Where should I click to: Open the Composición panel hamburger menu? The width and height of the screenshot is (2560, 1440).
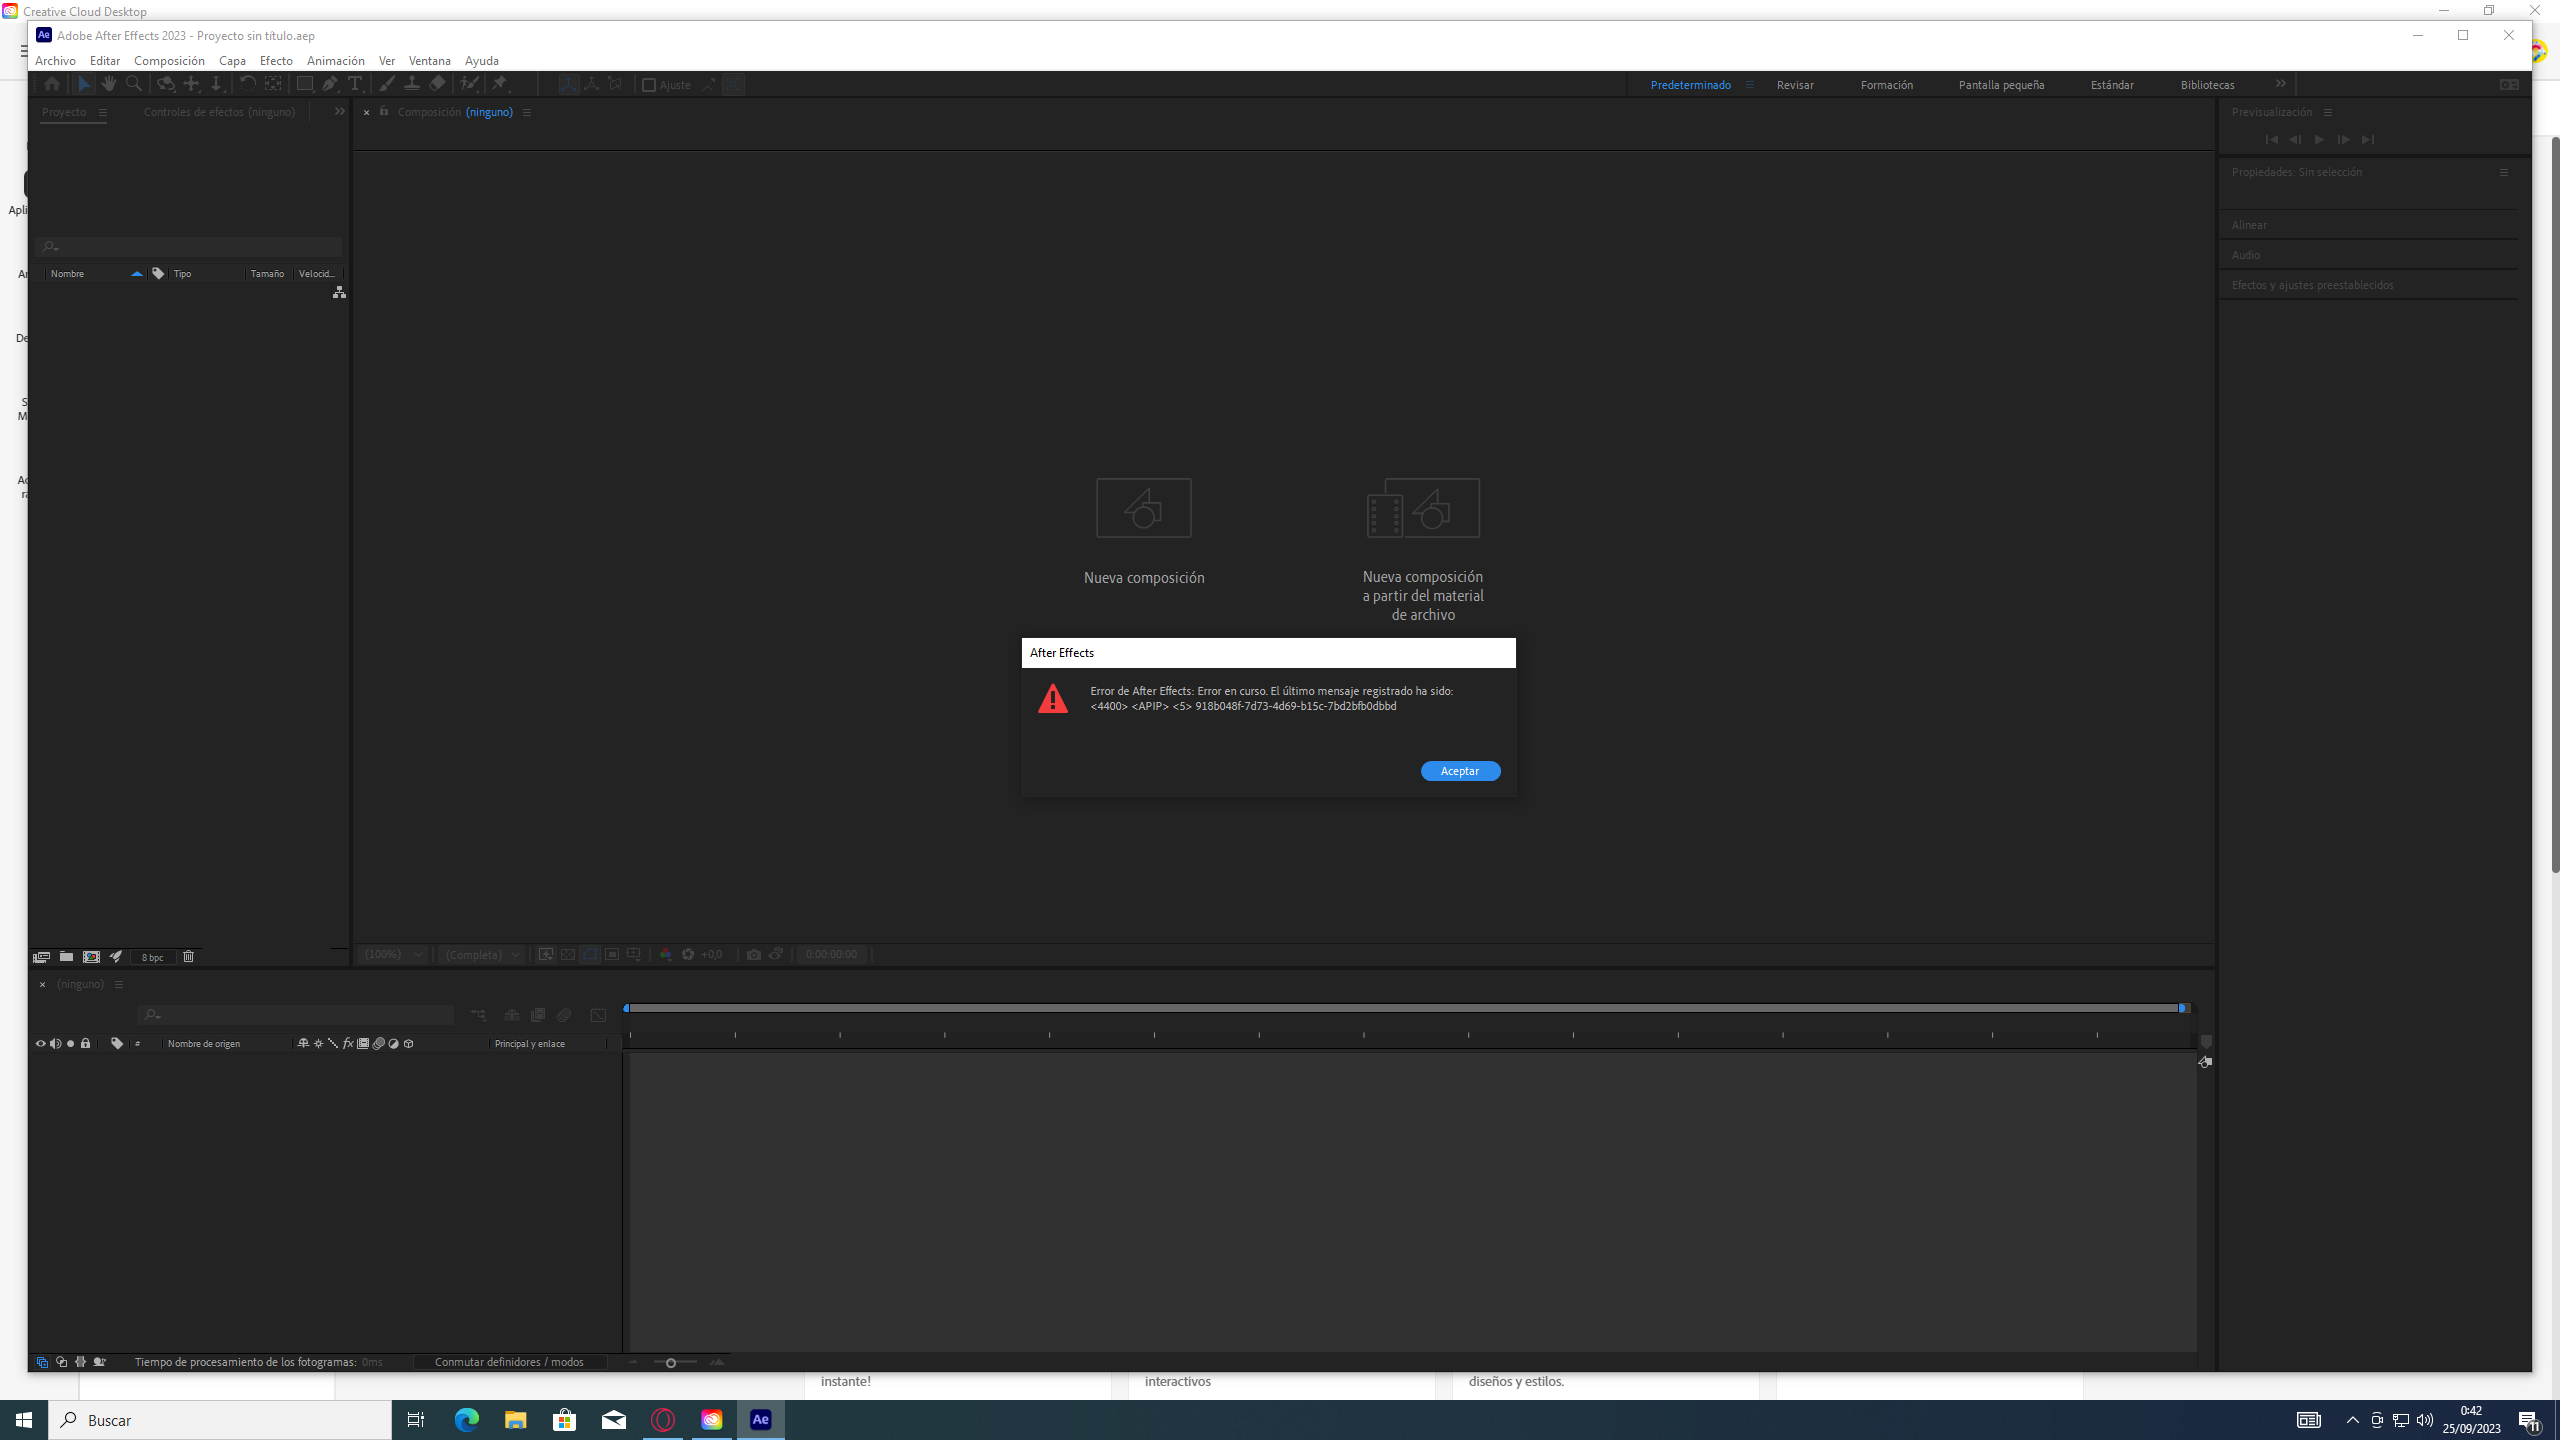pos(527,113)
